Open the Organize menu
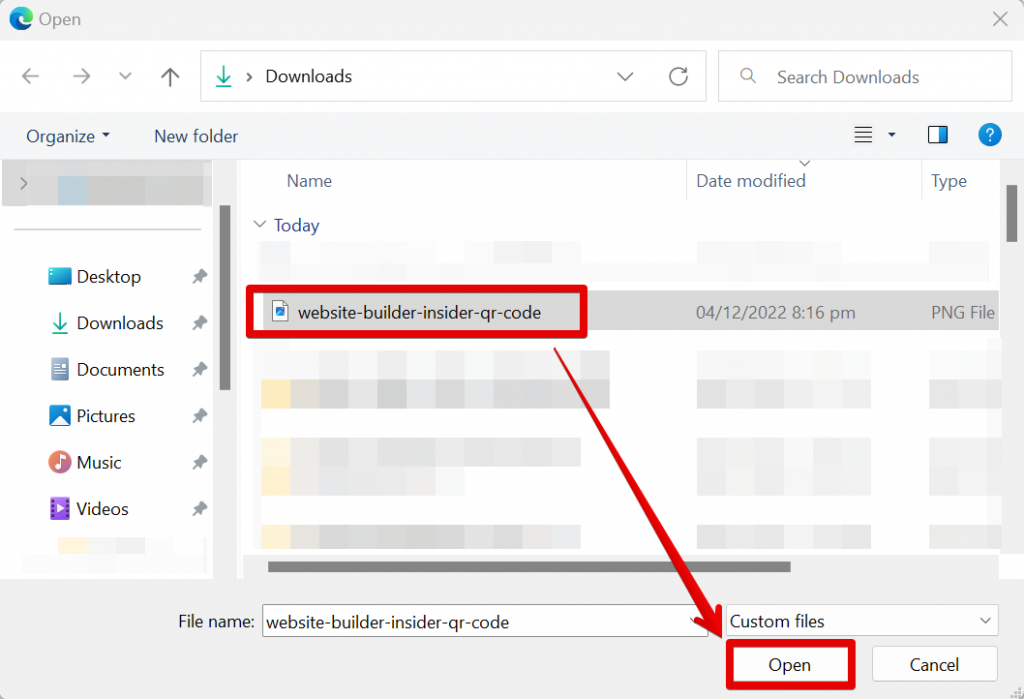The image size is (1024, 699). click(x=68, y=136)
